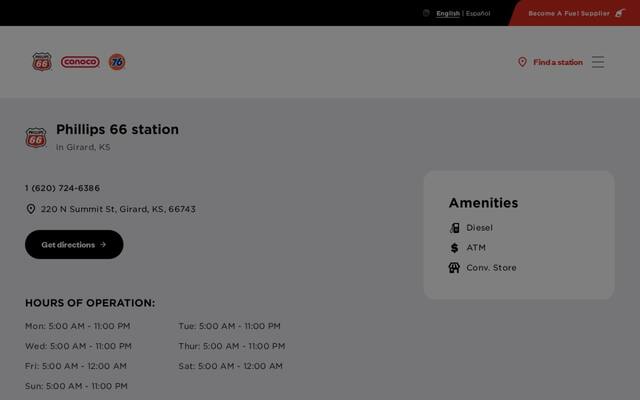Viewport: 640px width, 400px height.
Task: Click the 76 logo in header
Action: coord(117,62)
